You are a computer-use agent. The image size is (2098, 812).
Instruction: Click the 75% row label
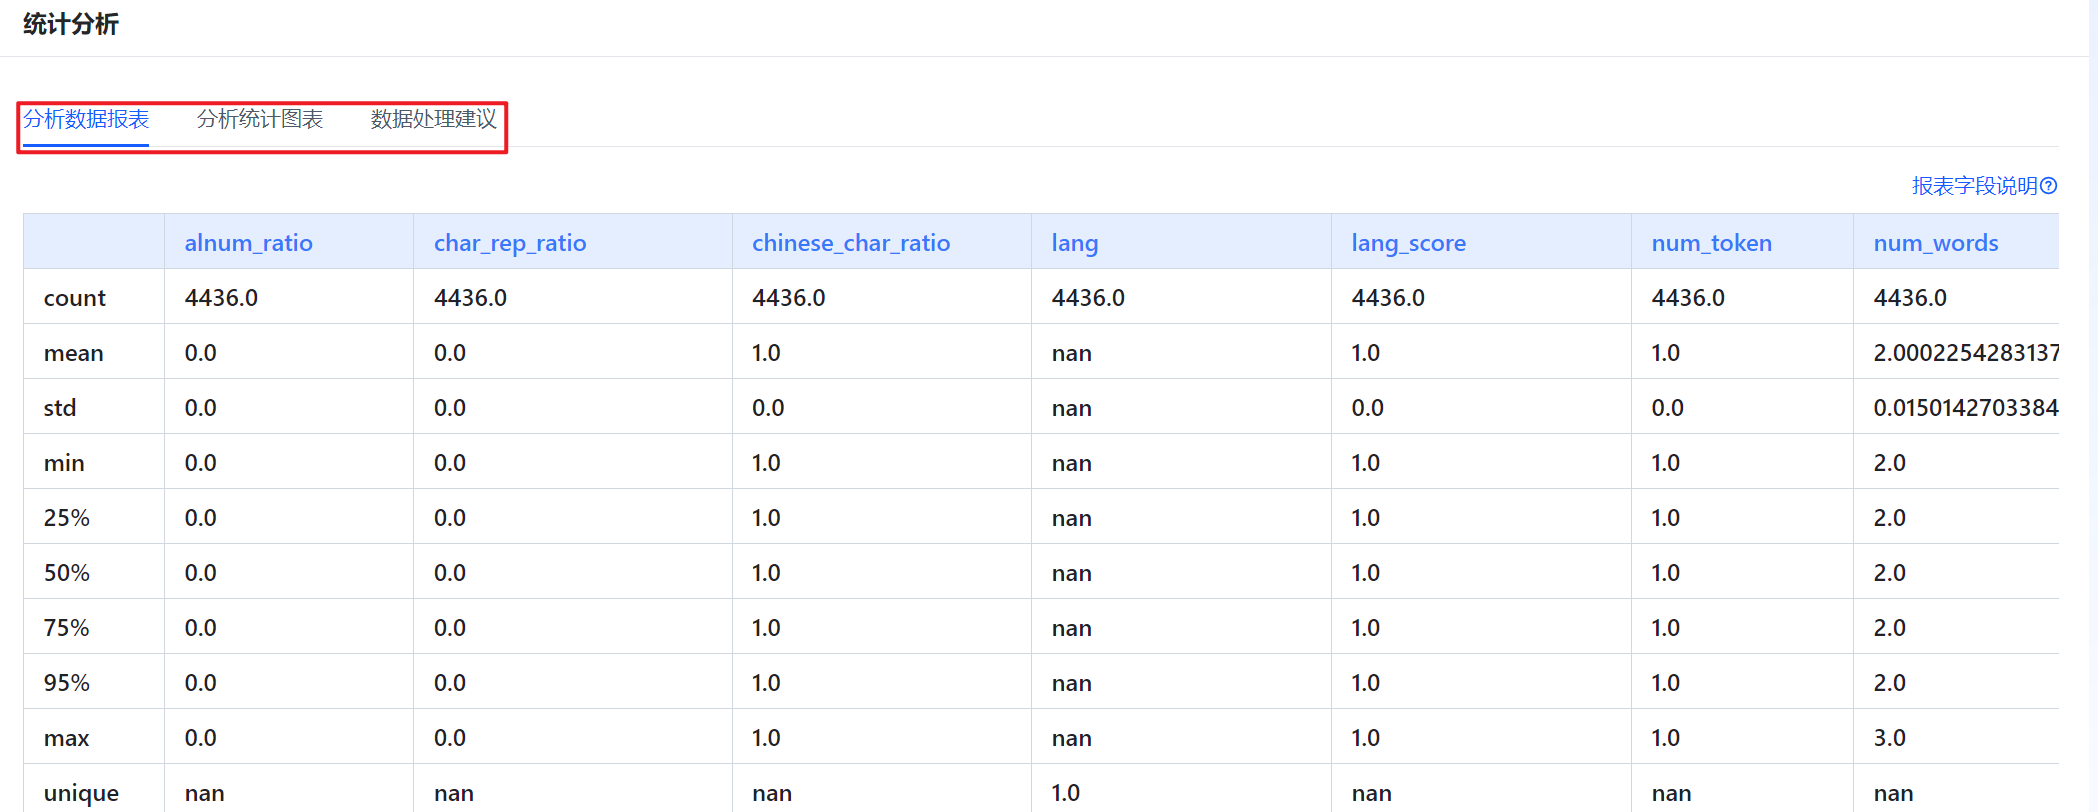tap(67, 628)
